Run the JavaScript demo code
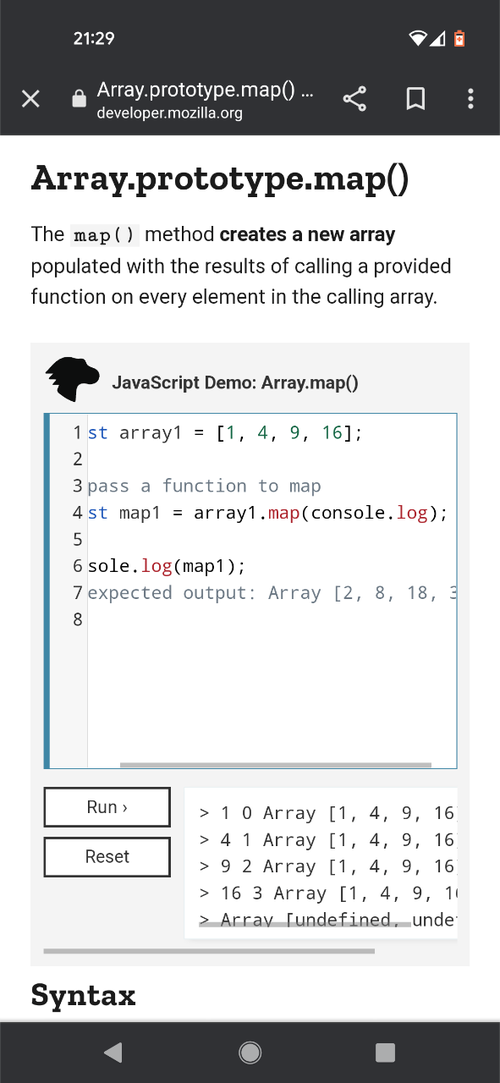500x1083 pixels. pyautogui.click(x=107, y=807)
